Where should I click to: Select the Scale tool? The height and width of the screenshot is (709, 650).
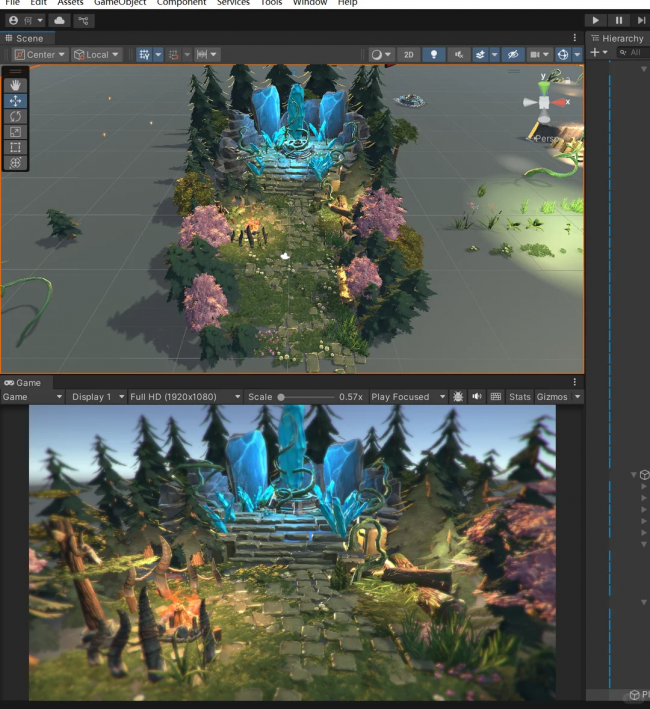(15, 131)
